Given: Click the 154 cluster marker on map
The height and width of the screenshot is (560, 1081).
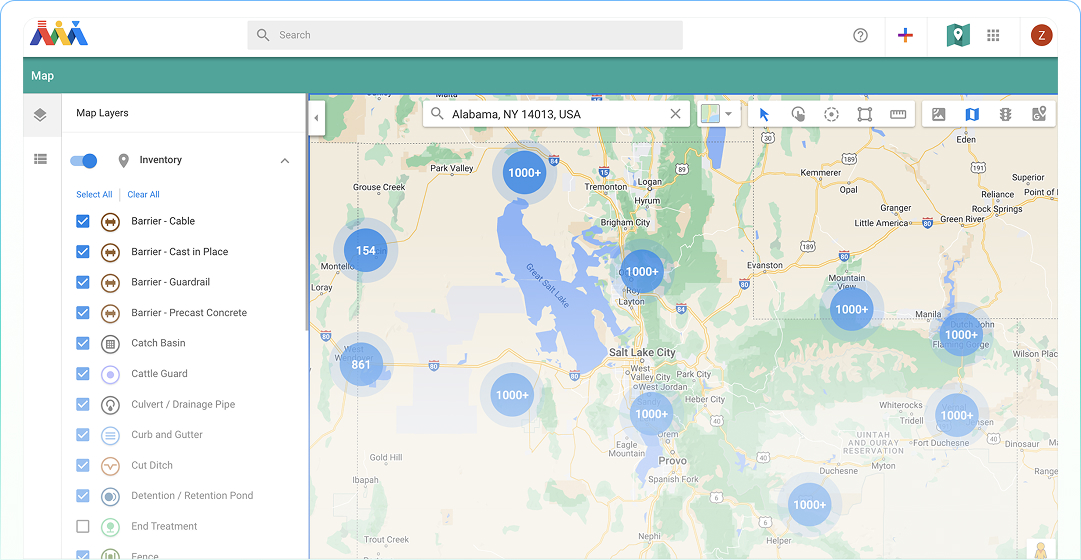Looking at the screenshot, I should 365,250.
